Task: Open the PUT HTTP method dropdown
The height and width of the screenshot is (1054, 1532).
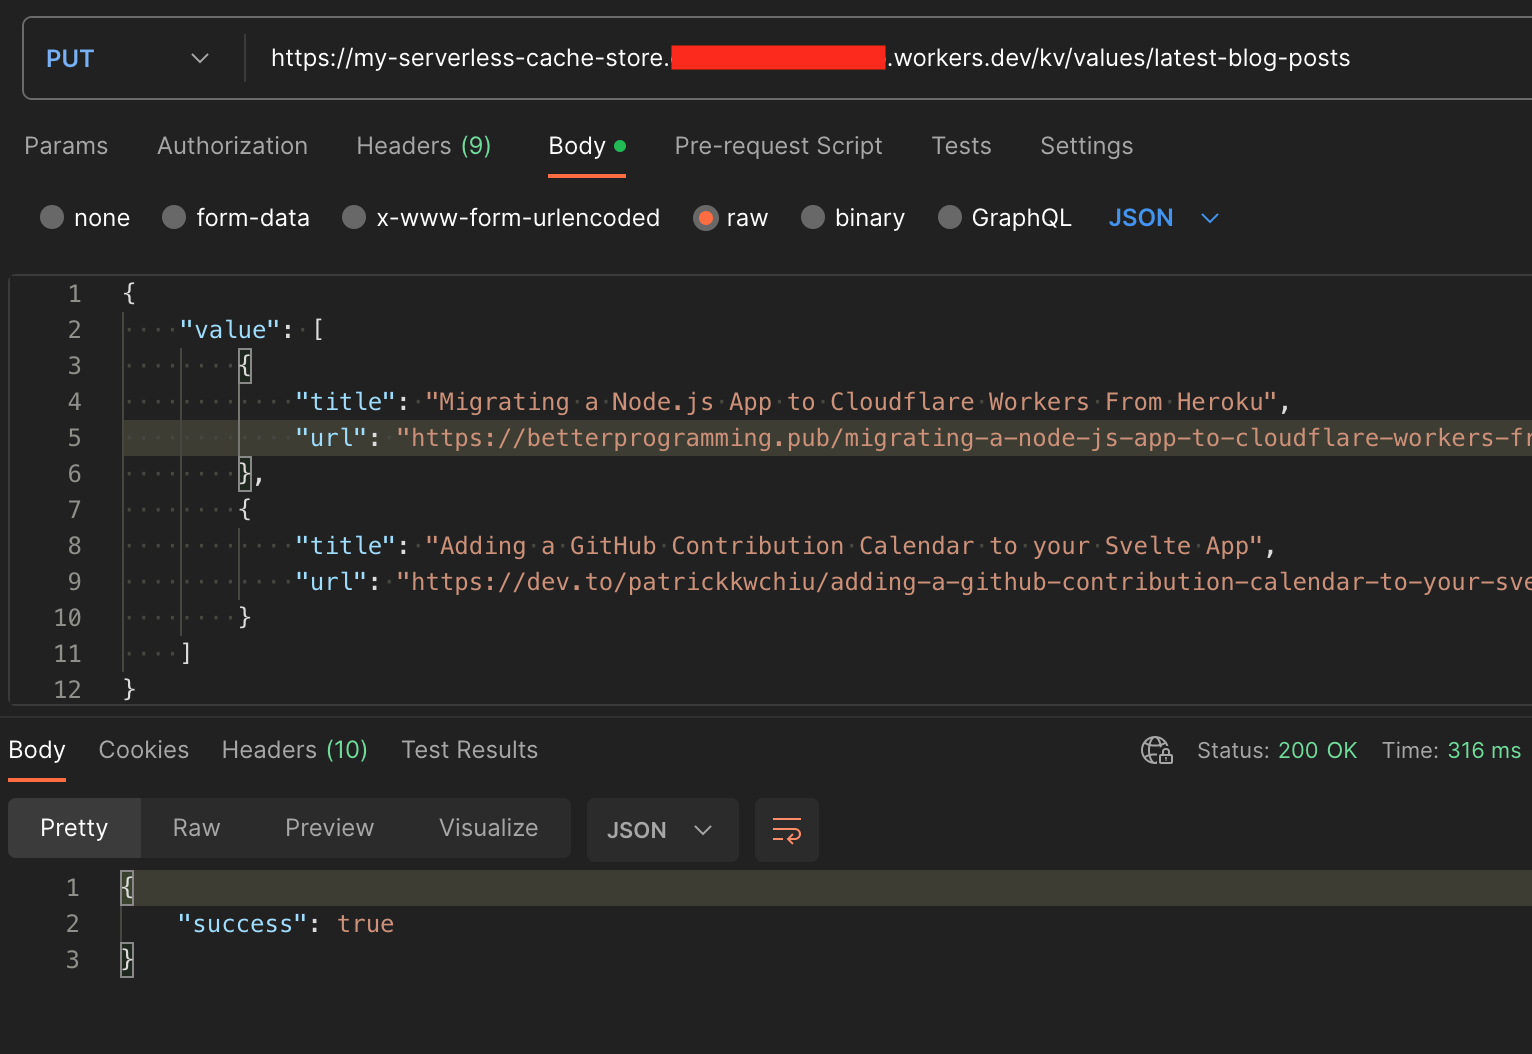Action: [x=128, y=58]
